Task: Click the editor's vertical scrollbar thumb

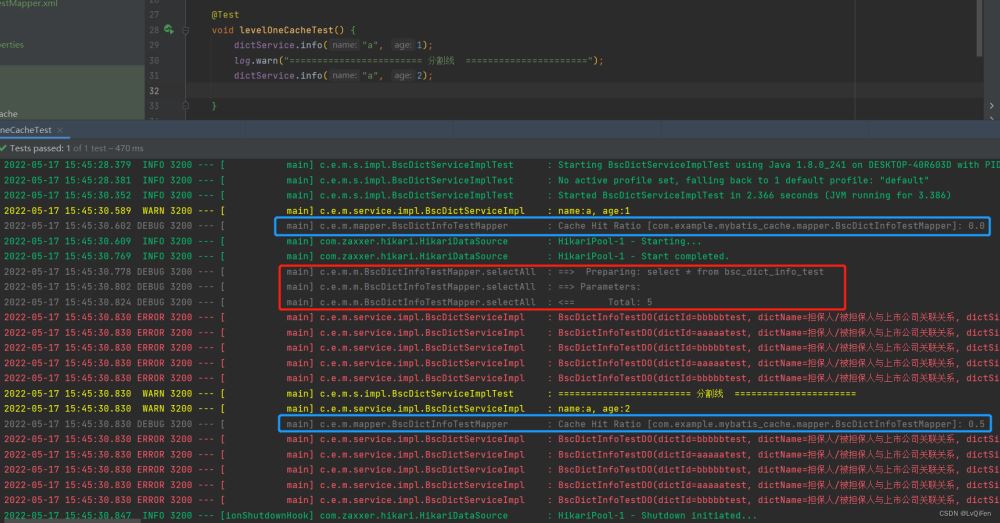Action: 979,29
